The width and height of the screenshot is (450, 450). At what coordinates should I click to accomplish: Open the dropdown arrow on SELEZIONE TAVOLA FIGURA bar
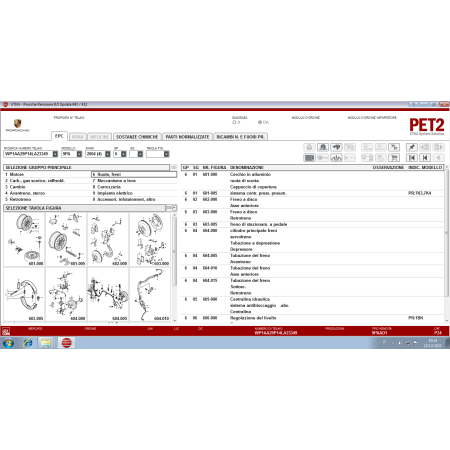174,208
